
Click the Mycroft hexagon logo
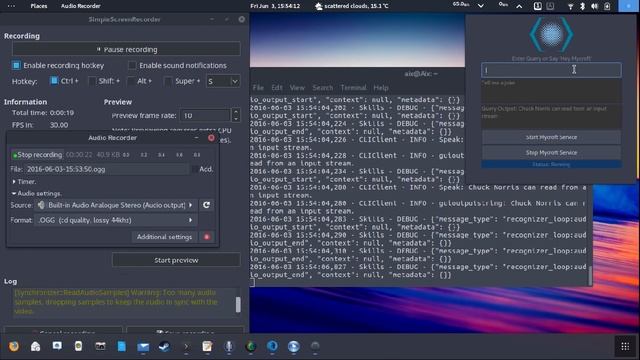click(x=551, y=34)
